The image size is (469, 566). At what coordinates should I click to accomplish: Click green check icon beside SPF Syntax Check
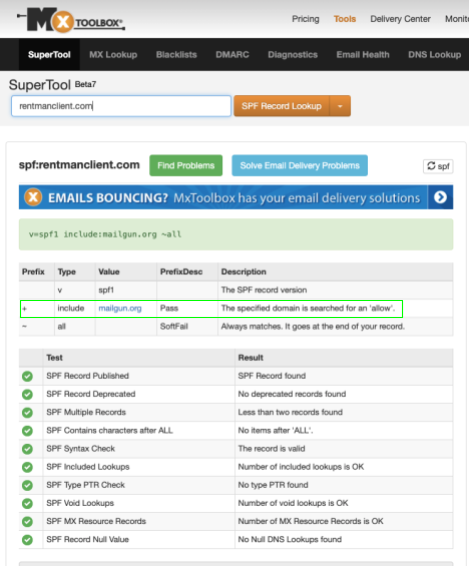pyautogui.click(x=27, y=449)
